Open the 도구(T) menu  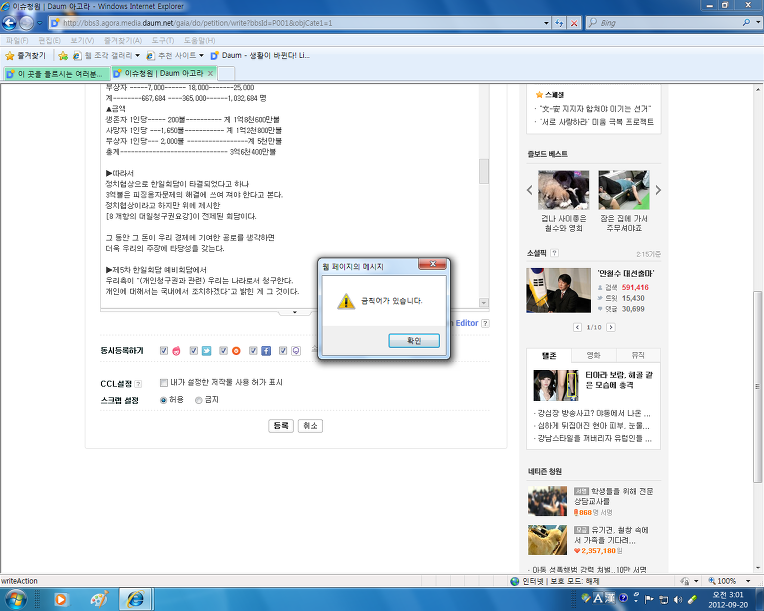coord(162,40)
